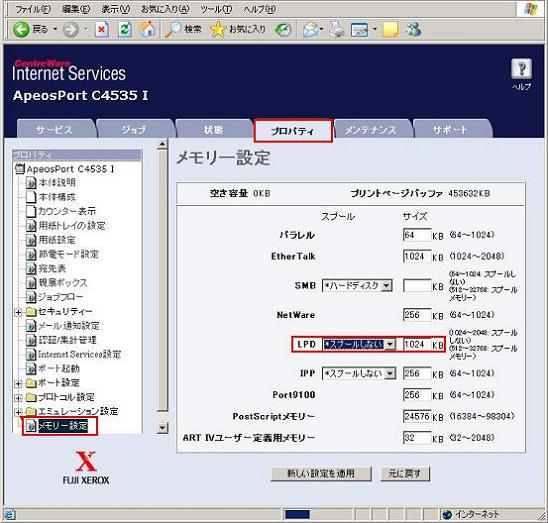Click the Print icon in browser toolbar
Screen dimensions: 548x523
(x=337, y=30)
